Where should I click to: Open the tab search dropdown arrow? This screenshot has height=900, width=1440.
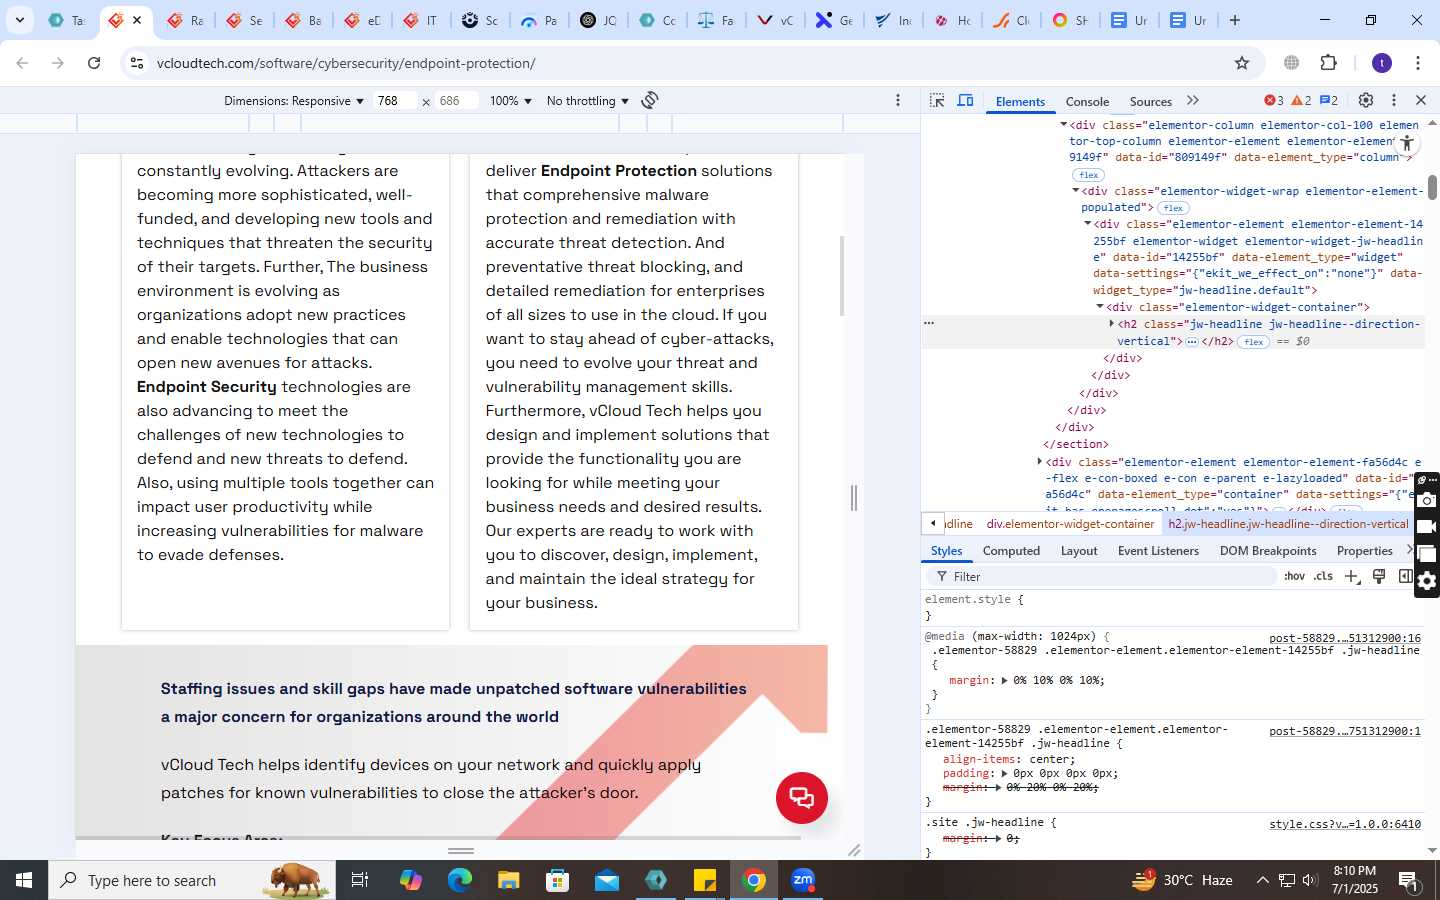[x=19, y=20]
